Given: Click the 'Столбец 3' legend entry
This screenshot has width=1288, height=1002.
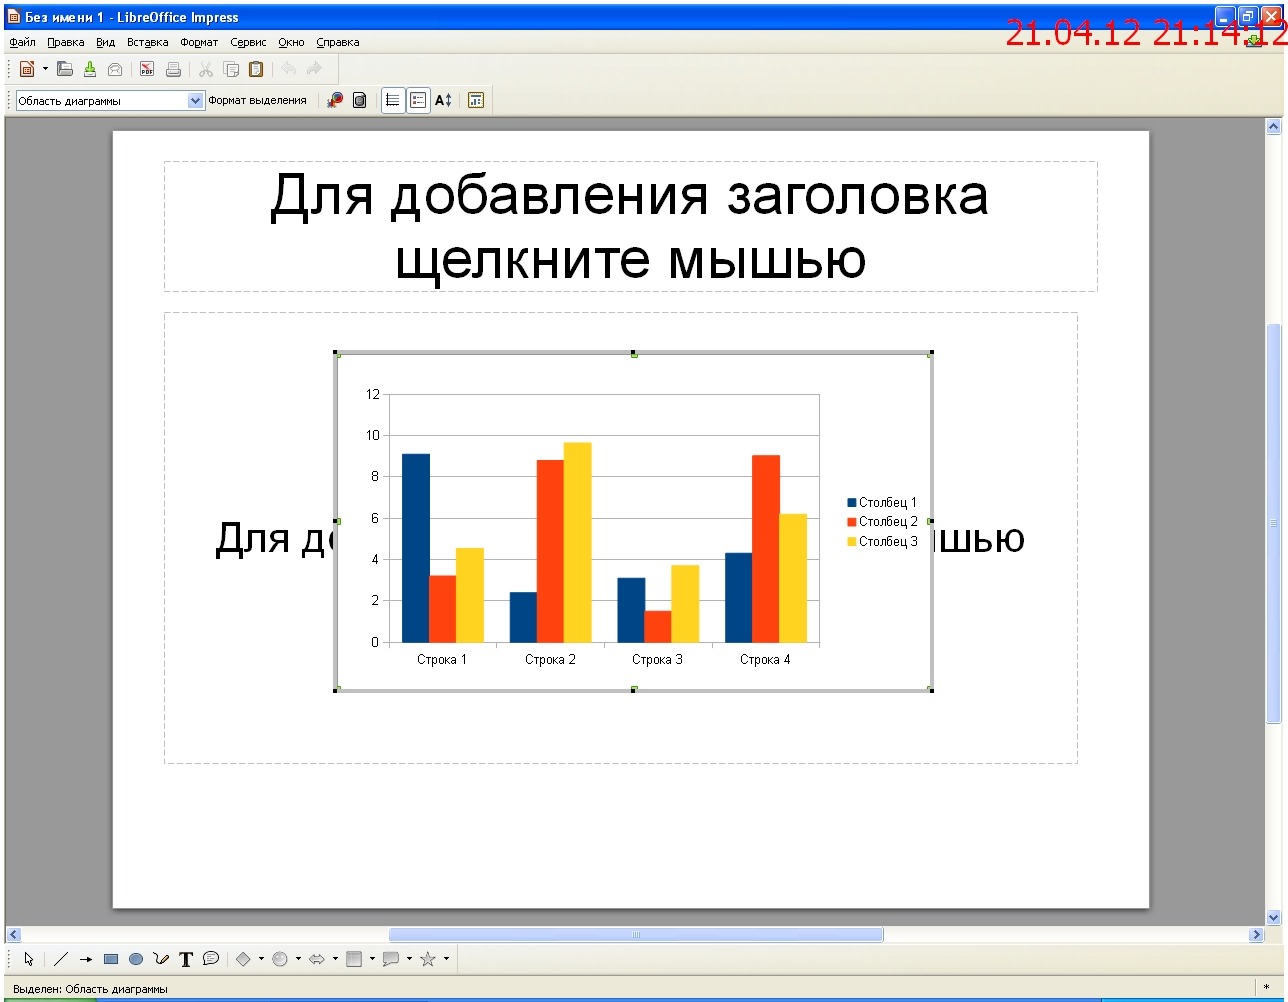Looking at the screenshot, I should (x=882, y=541).
